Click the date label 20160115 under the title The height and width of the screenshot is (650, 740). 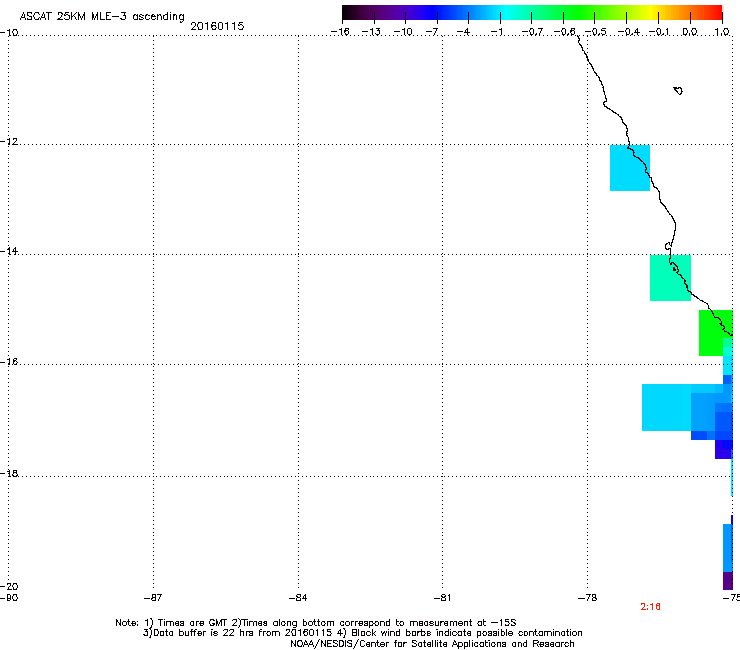click(x=217, y=26)
